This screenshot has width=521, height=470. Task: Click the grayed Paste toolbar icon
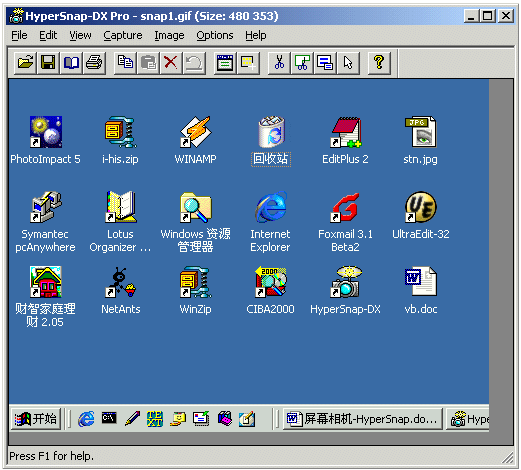(148, 62)
